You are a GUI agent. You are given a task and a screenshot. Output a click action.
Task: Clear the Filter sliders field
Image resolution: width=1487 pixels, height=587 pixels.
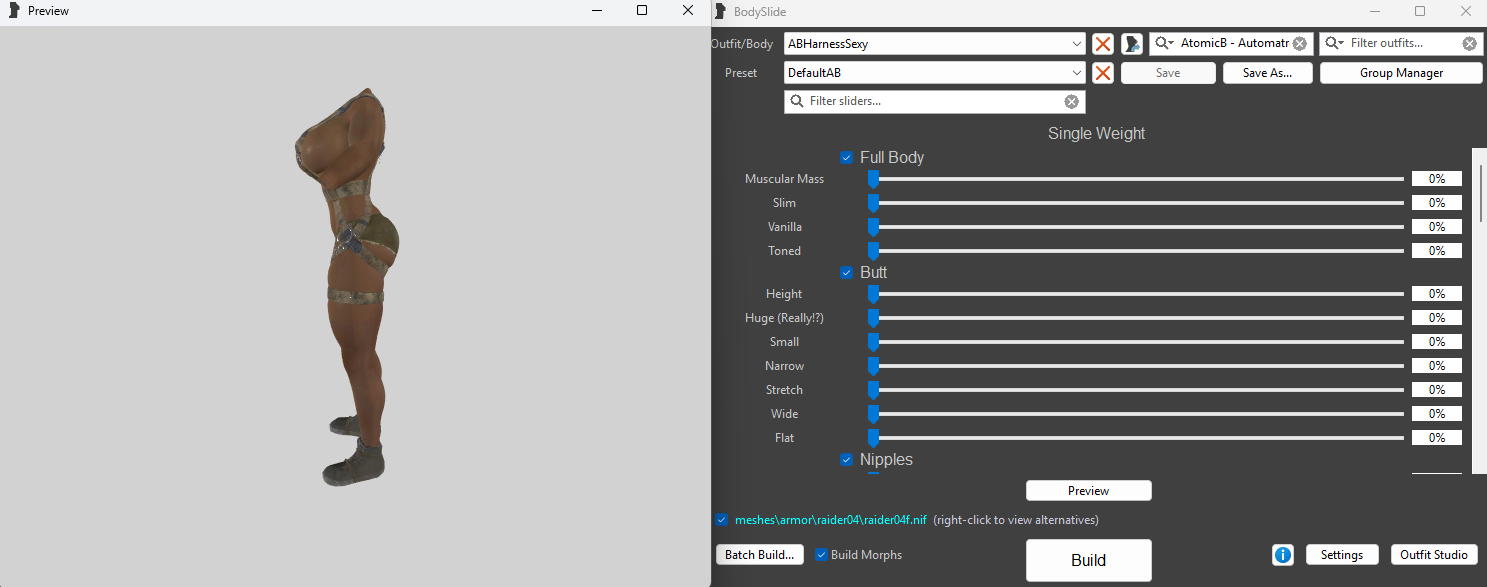coord(1071,102)
